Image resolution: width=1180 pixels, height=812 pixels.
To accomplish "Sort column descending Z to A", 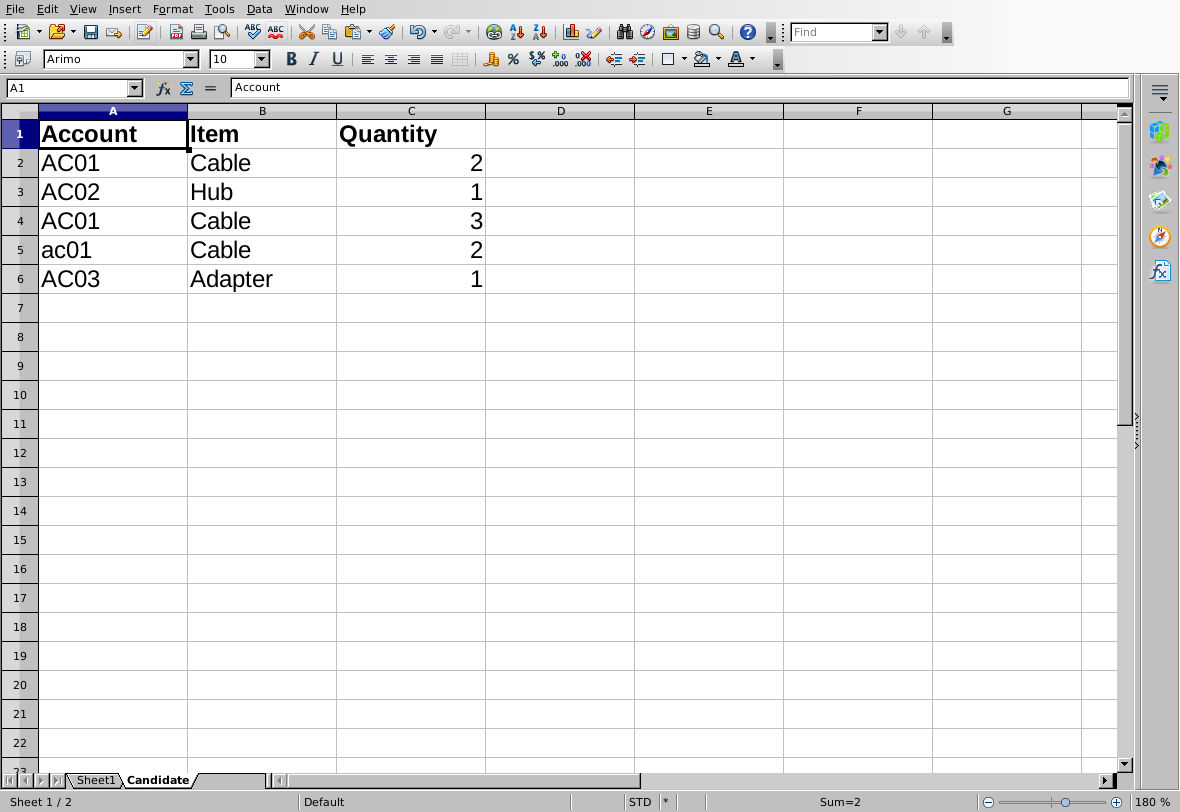I will (540, 32).
